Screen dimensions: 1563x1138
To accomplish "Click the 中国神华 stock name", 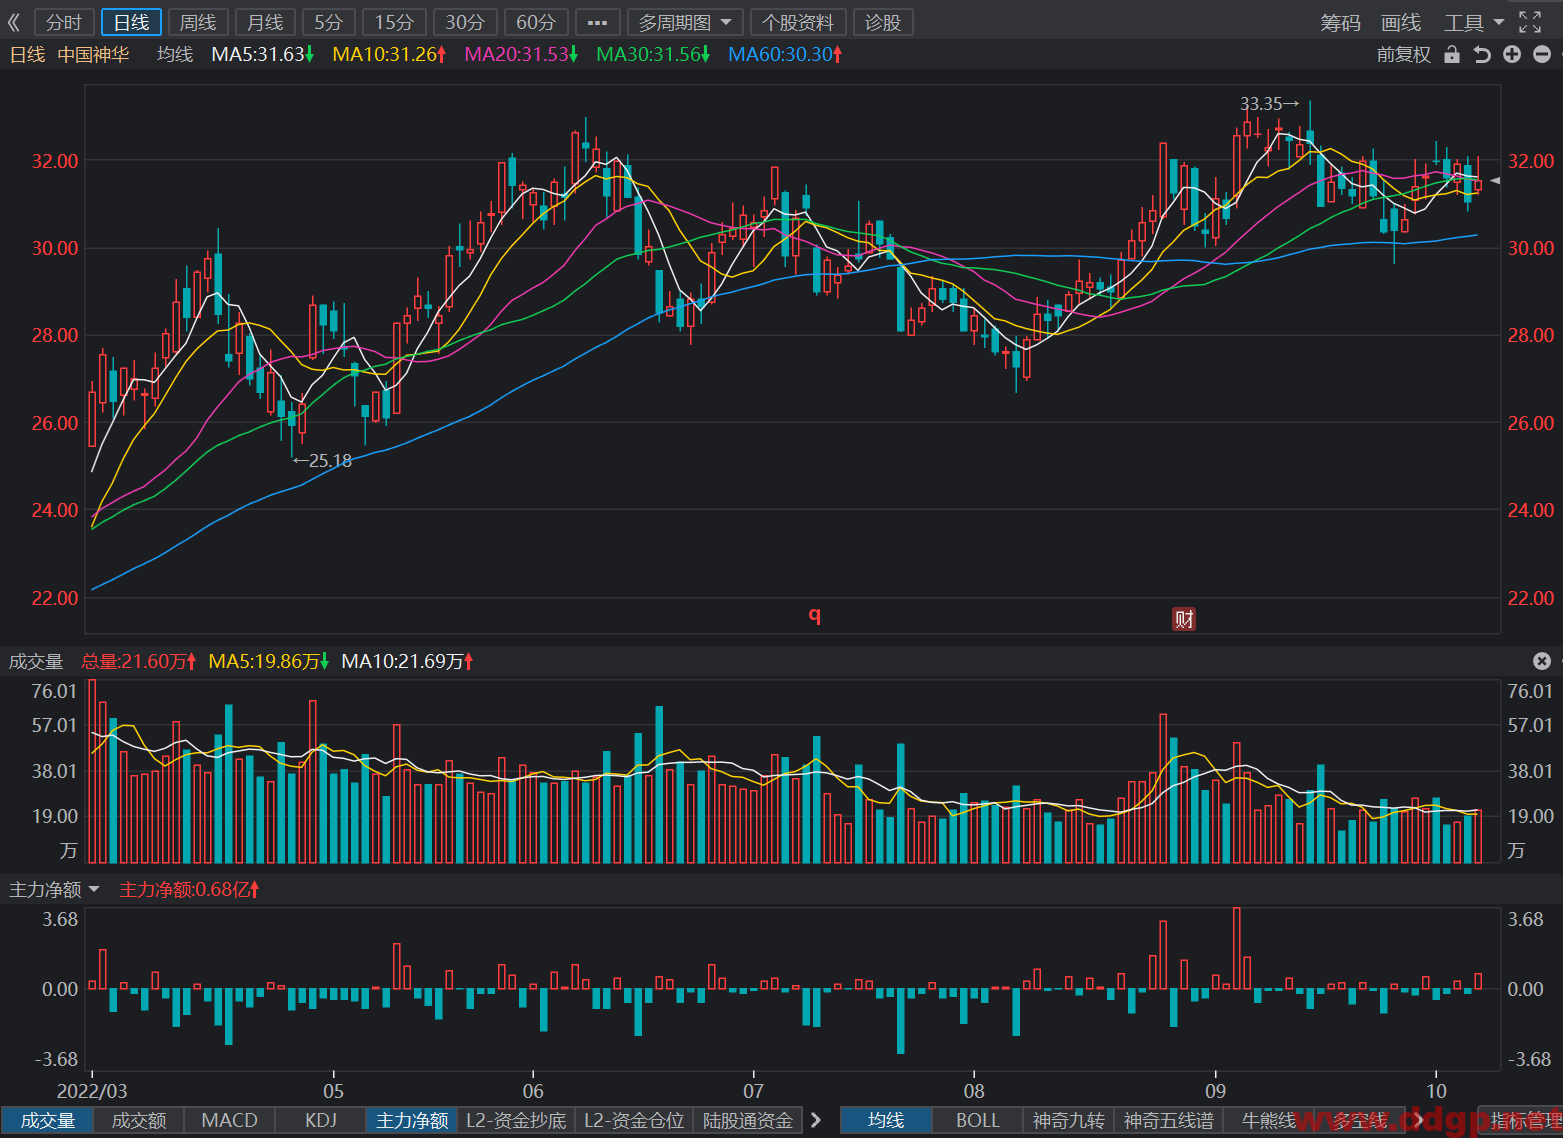I will point(93,54).
